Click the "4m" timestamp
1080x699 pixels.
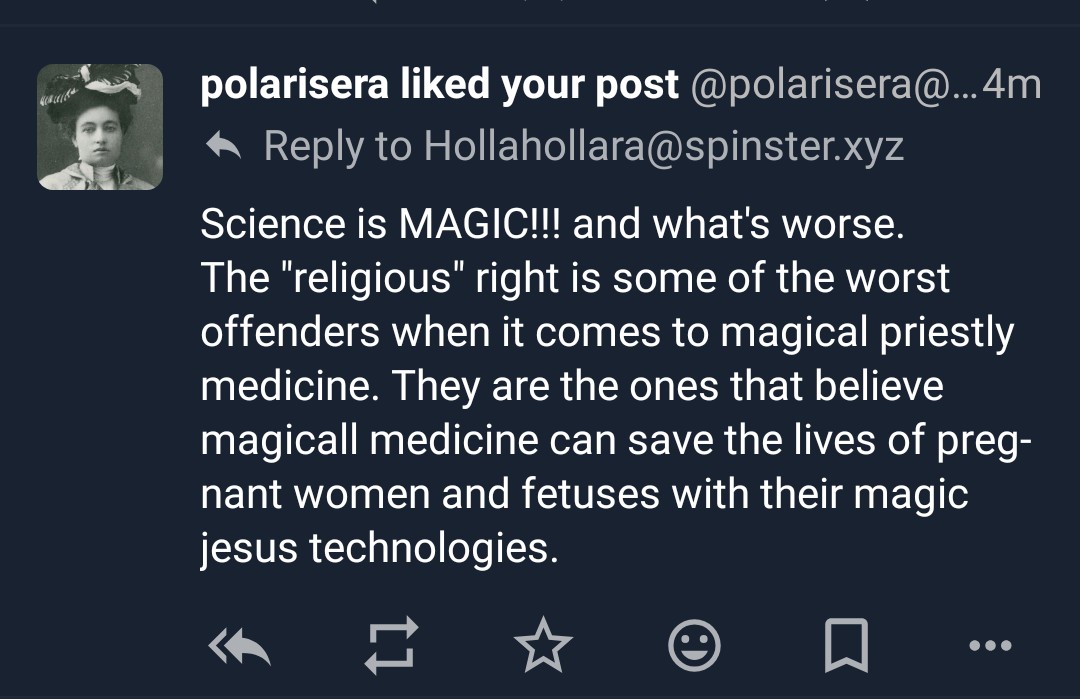click(x=1012, y=86)
